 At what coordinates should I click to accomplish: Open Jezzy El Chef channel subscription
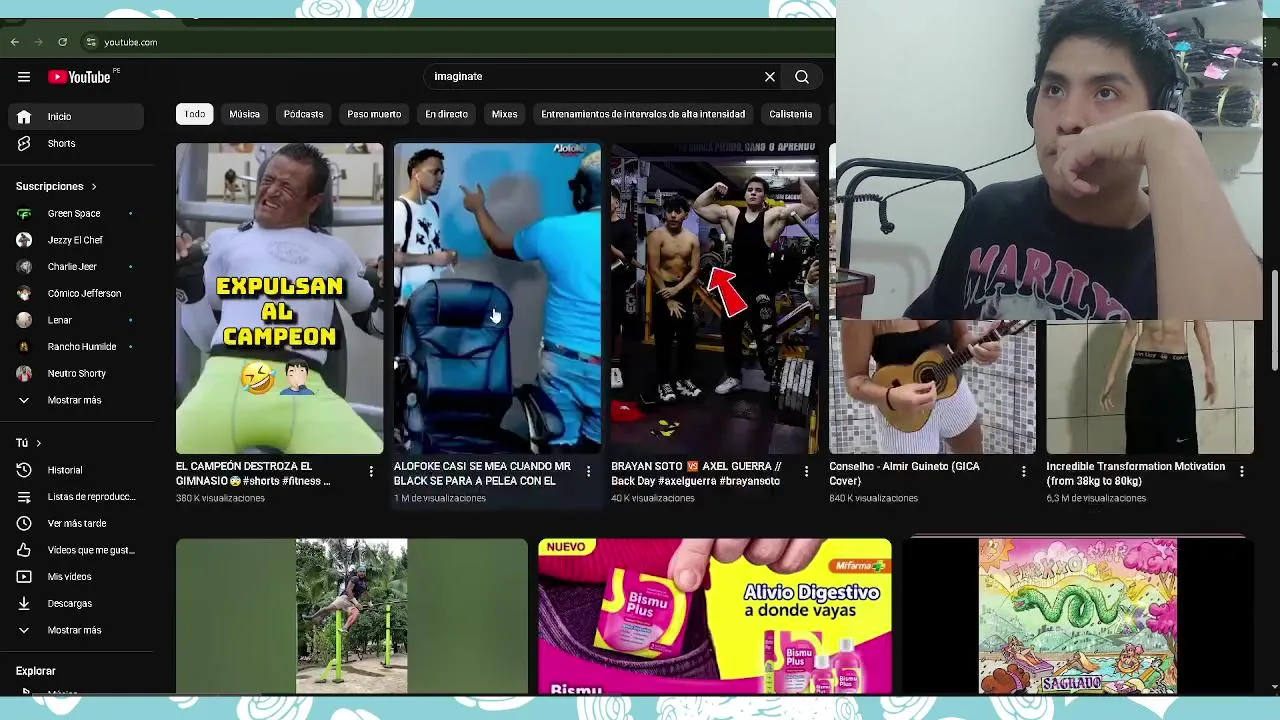pos(76,240)
